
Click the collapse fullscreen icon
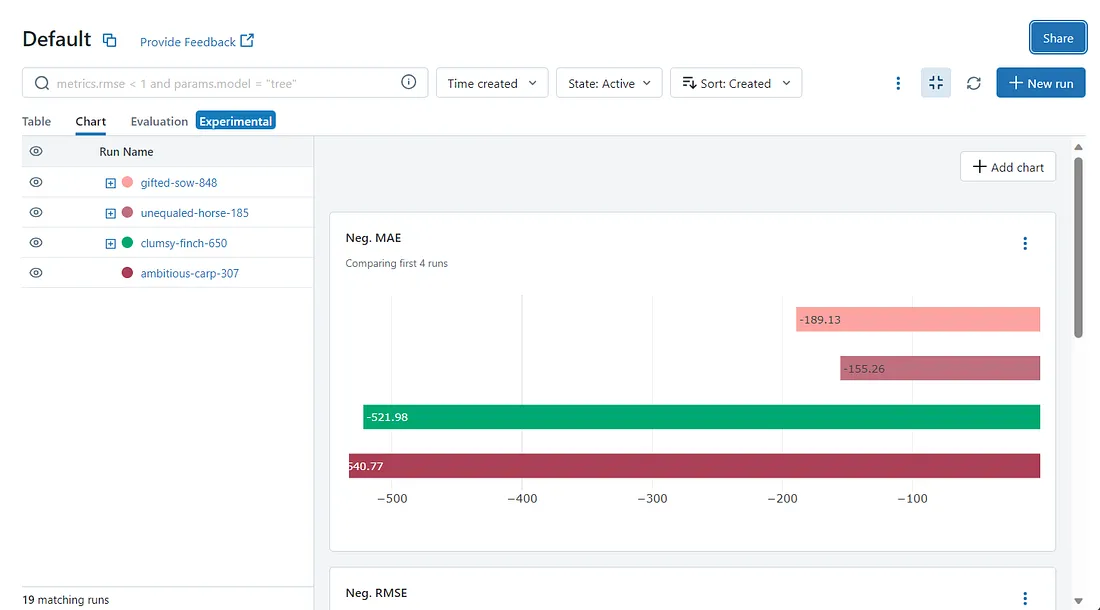(936, 83)
